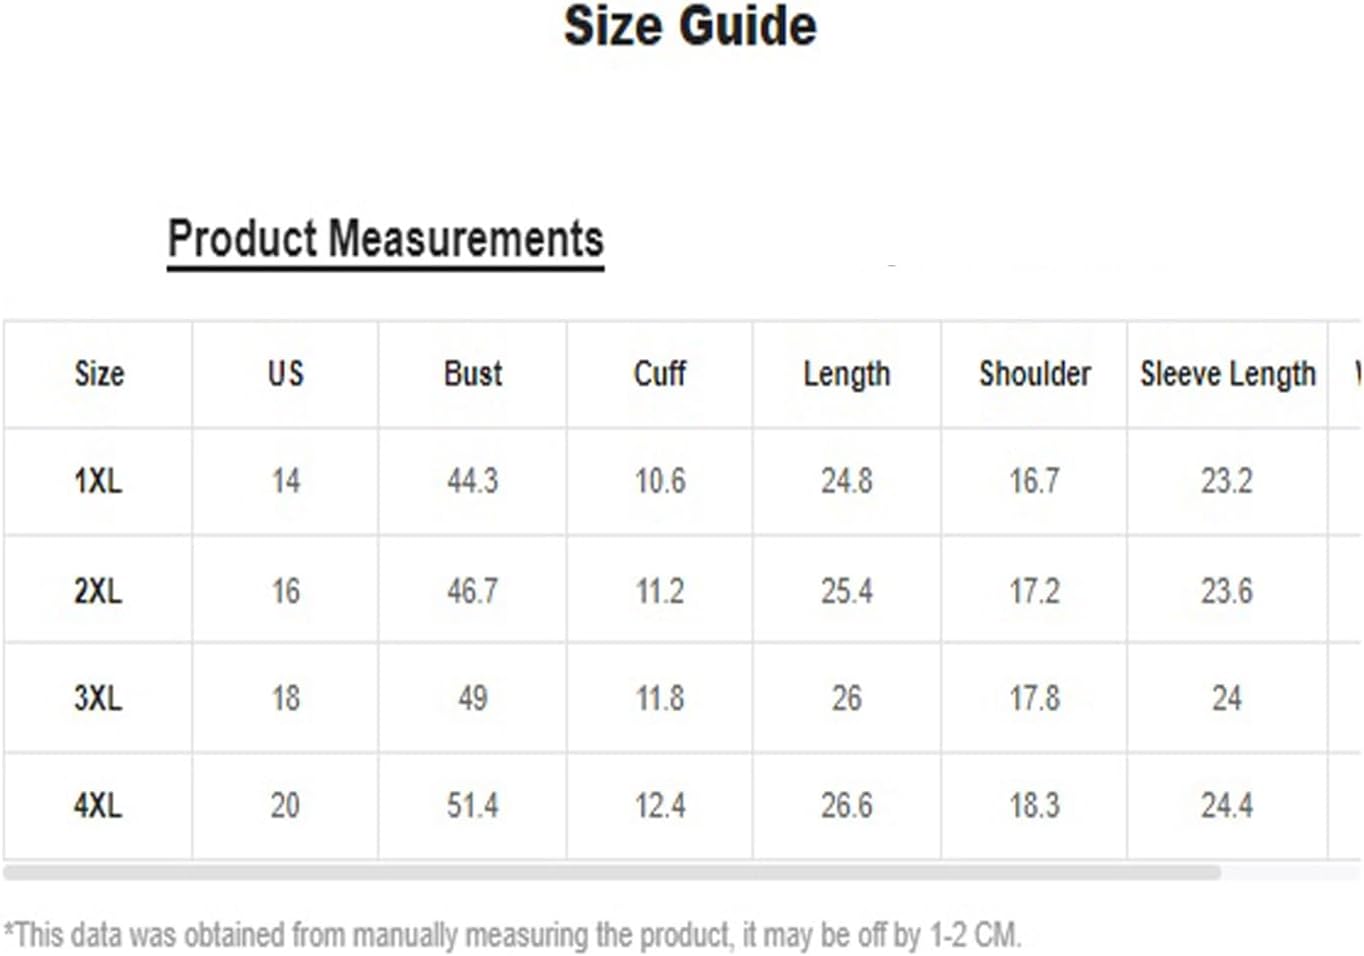Click the manual measurement disclaimer note
Viewport: 1364px width, 956px height.
click(x=512, y=935)
